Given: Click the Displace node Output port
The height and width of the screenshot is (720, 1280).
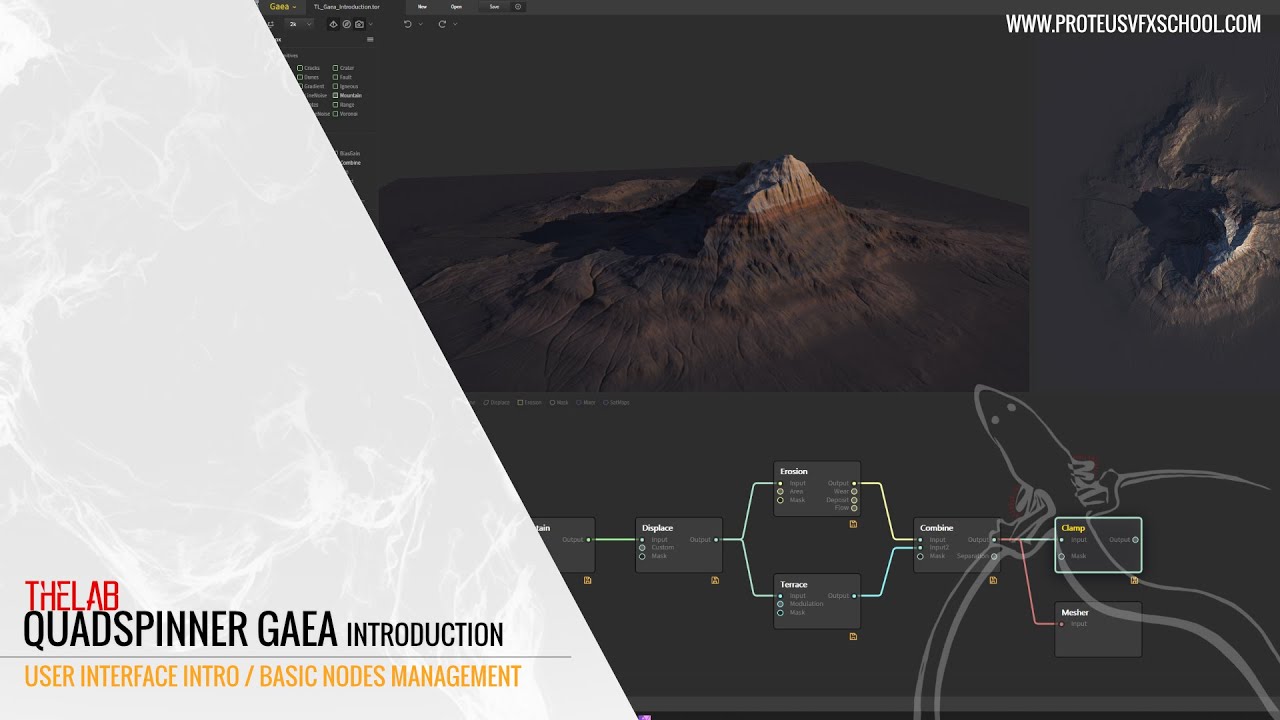Looking at the screenshot, I should pyautogui.click(x=716, y=540).
